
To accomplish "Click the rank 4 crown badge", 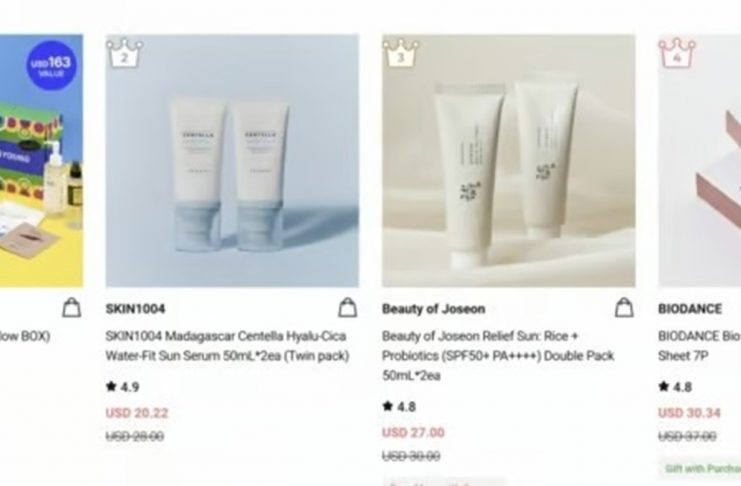I will click(x=677, y=53).
